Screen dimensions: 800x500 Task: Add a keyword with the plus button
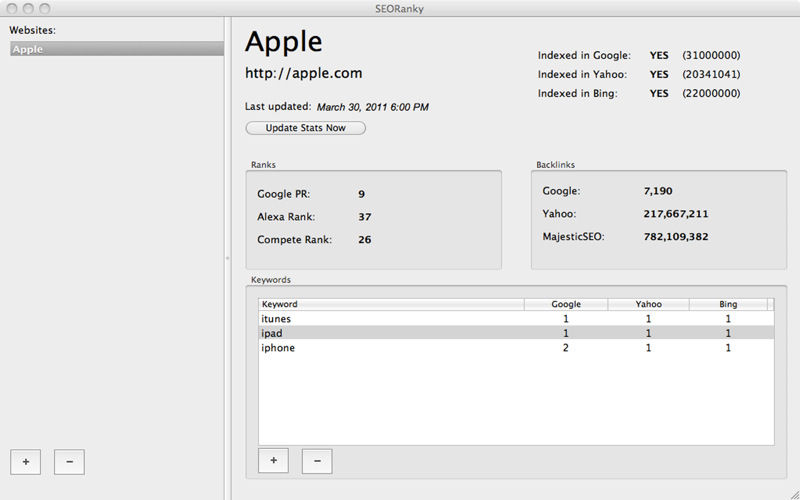[273, 460]
